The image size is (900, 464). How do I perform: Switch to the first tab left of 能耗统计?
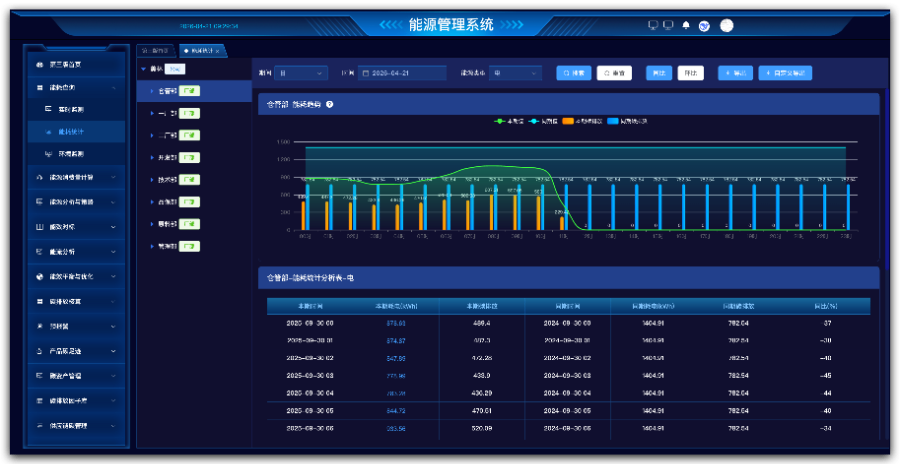point(156,51)
